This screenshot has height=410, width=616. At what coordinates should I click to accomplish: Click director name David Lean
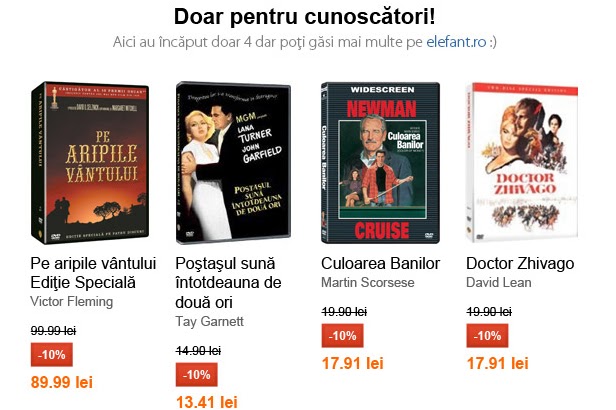[x=499, y=282]
